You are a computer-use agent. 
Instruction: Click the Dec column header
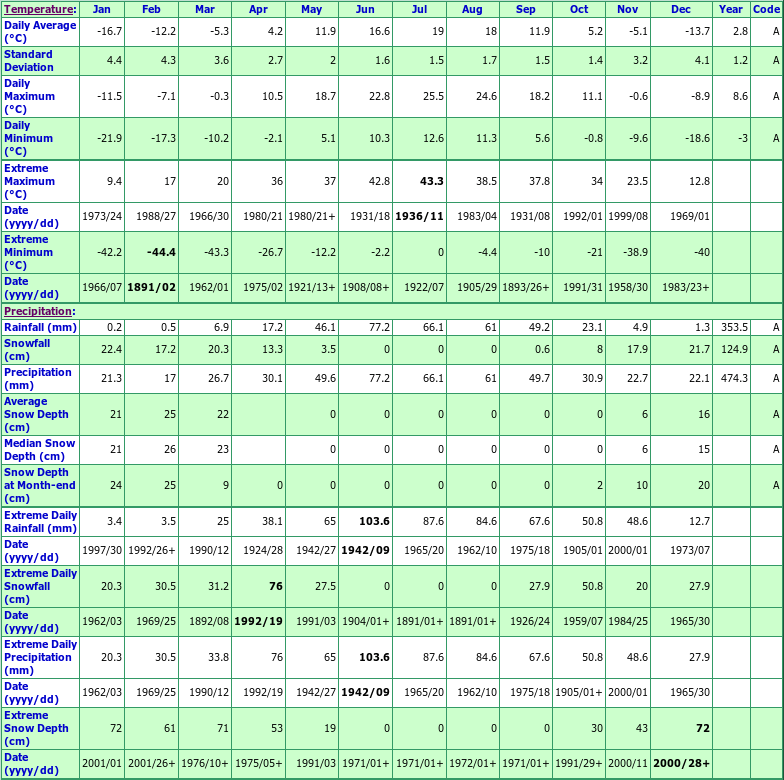click(681, 9)
